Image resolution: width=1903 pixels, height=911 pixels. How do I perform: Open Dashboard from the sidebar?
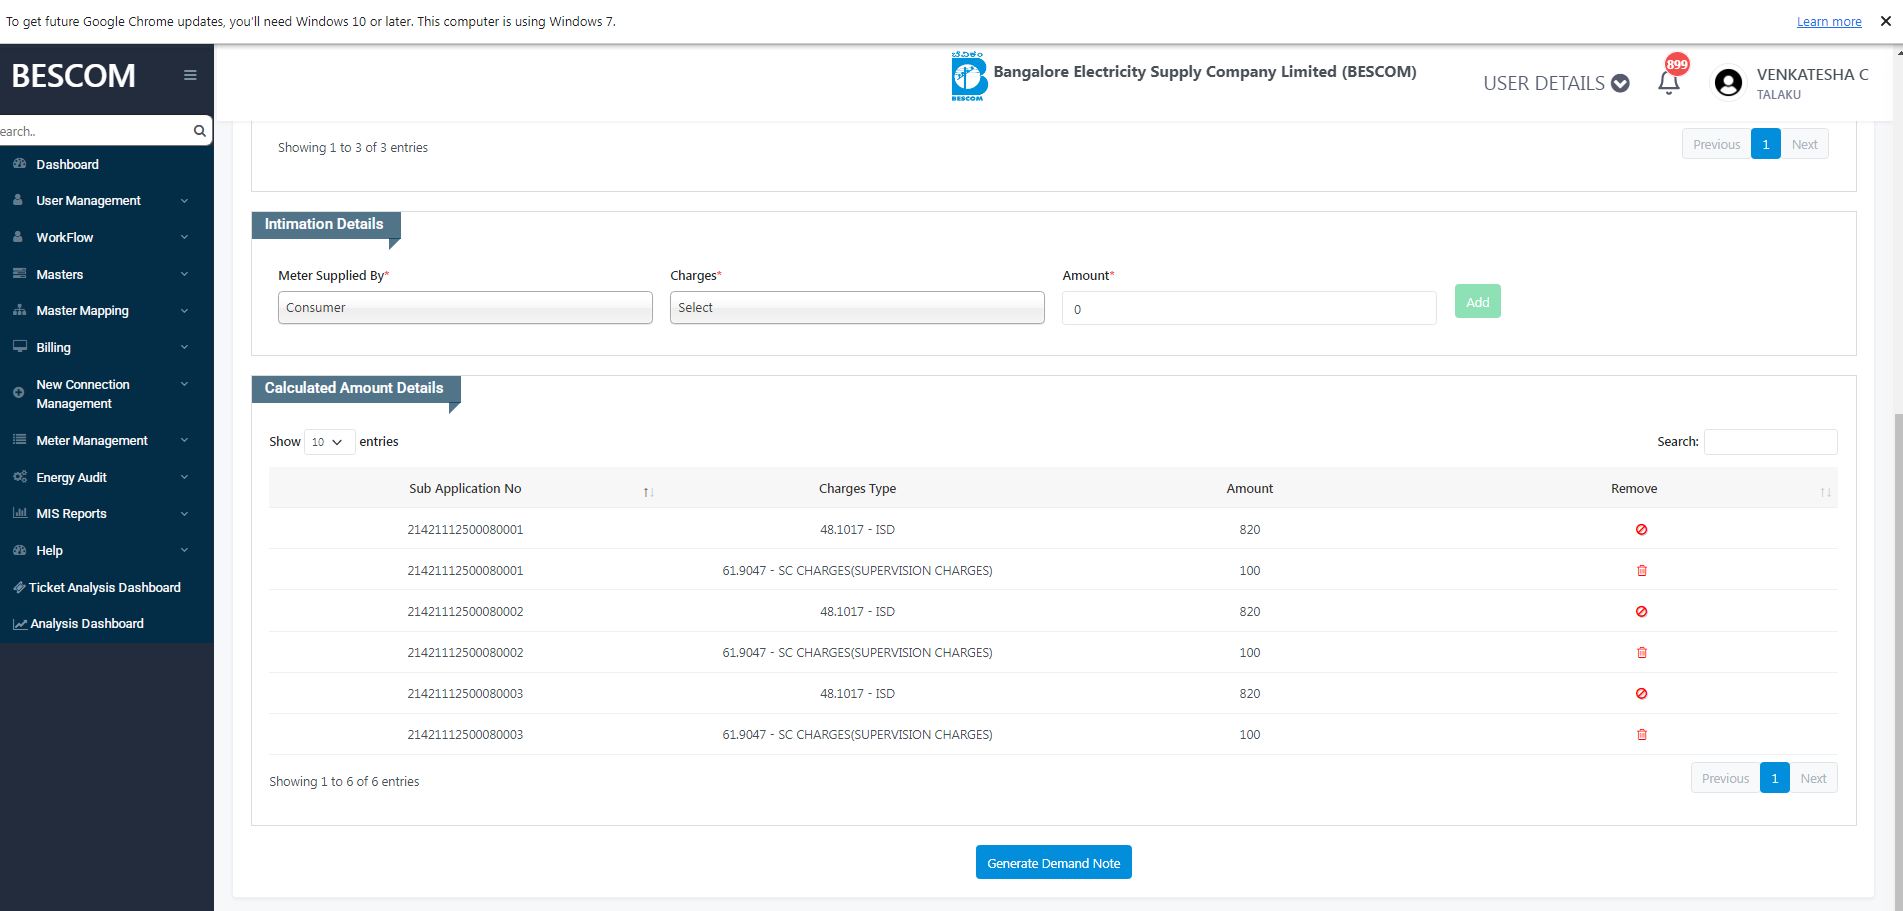click(x=67, y=165)
